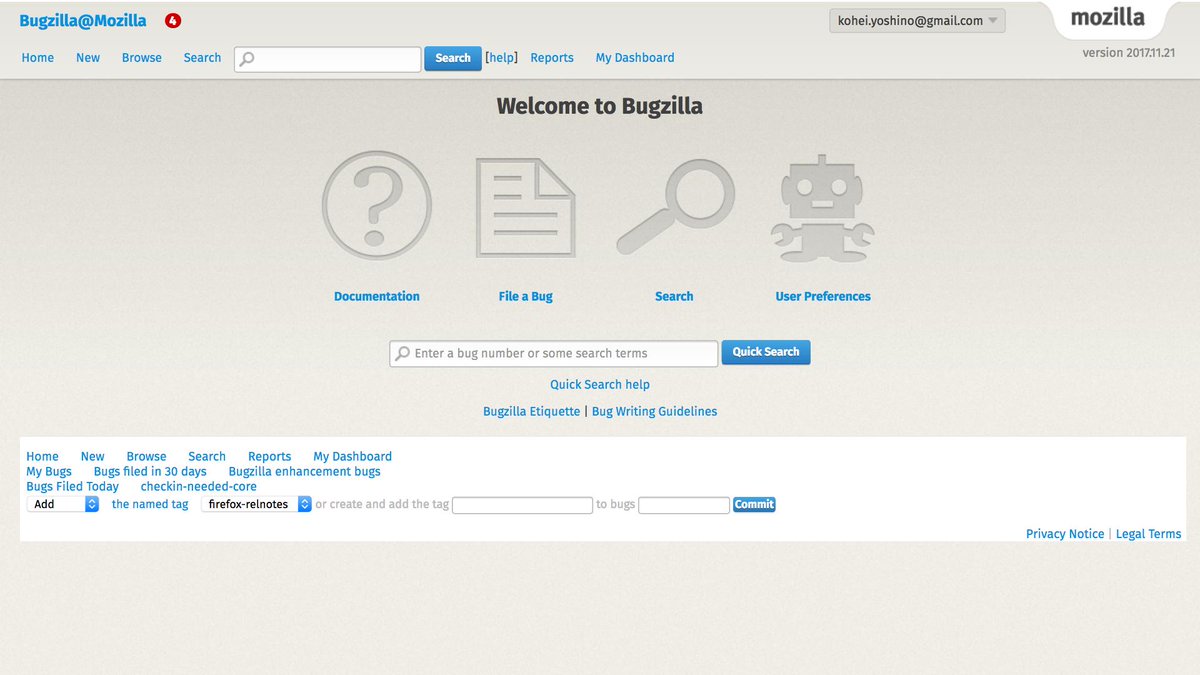1200x675 pixels.
Task: Click the mozilla logo
Action: 1108,17
